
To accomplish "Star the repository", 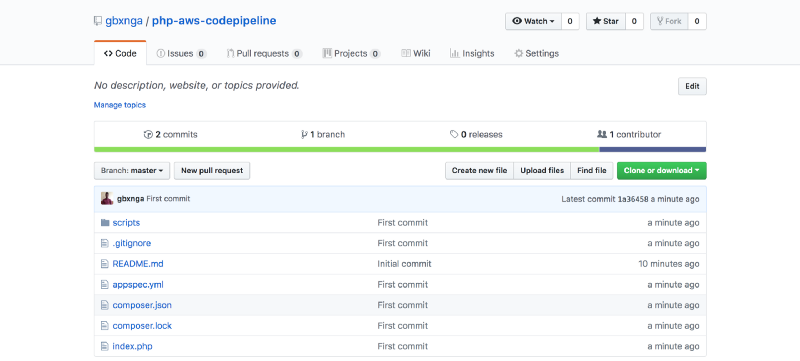I will click(x=606, y=21).
